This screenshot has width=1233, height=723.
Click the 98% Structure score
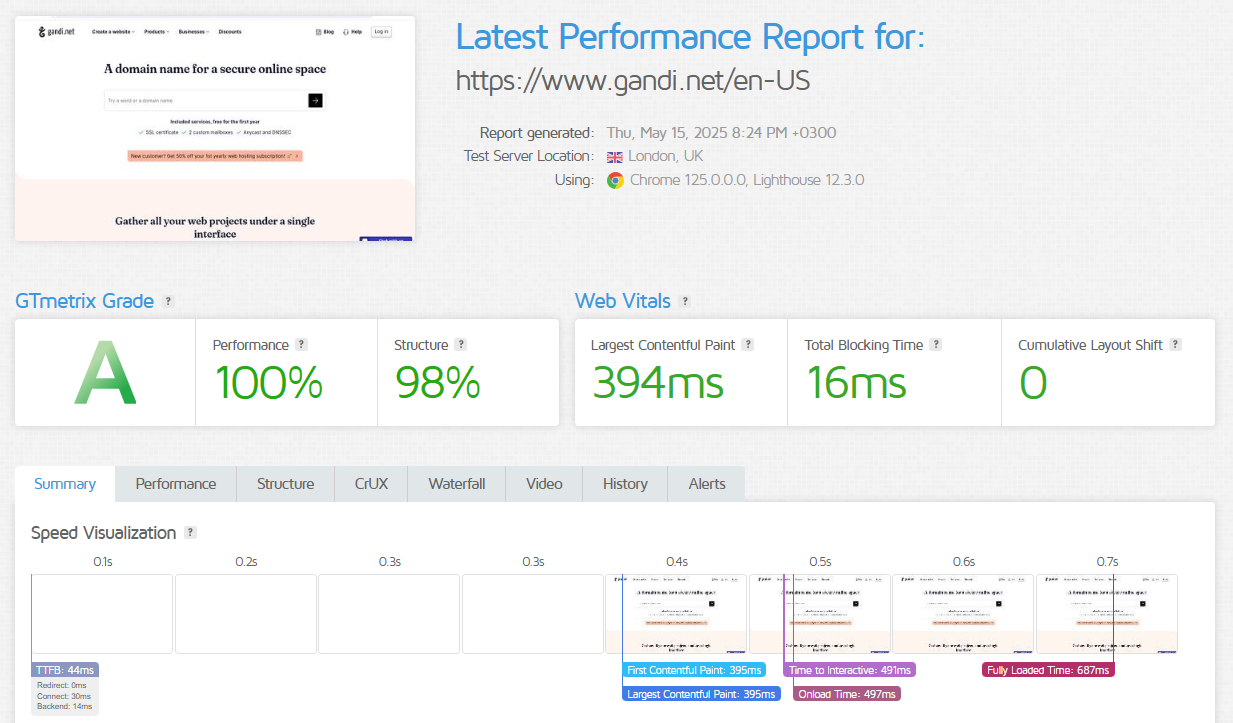437,383
